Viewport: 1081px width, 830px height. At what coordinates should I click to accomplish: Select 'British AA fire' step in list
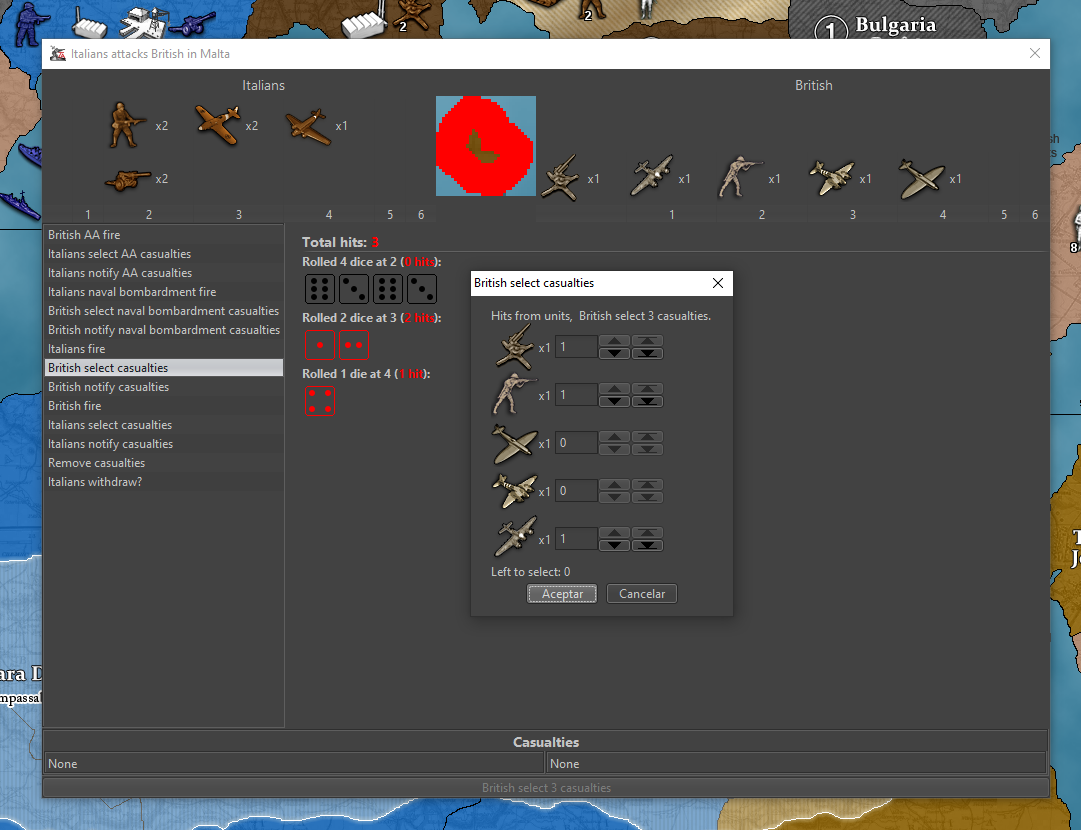pyautogui.click(x=84, y=235)
